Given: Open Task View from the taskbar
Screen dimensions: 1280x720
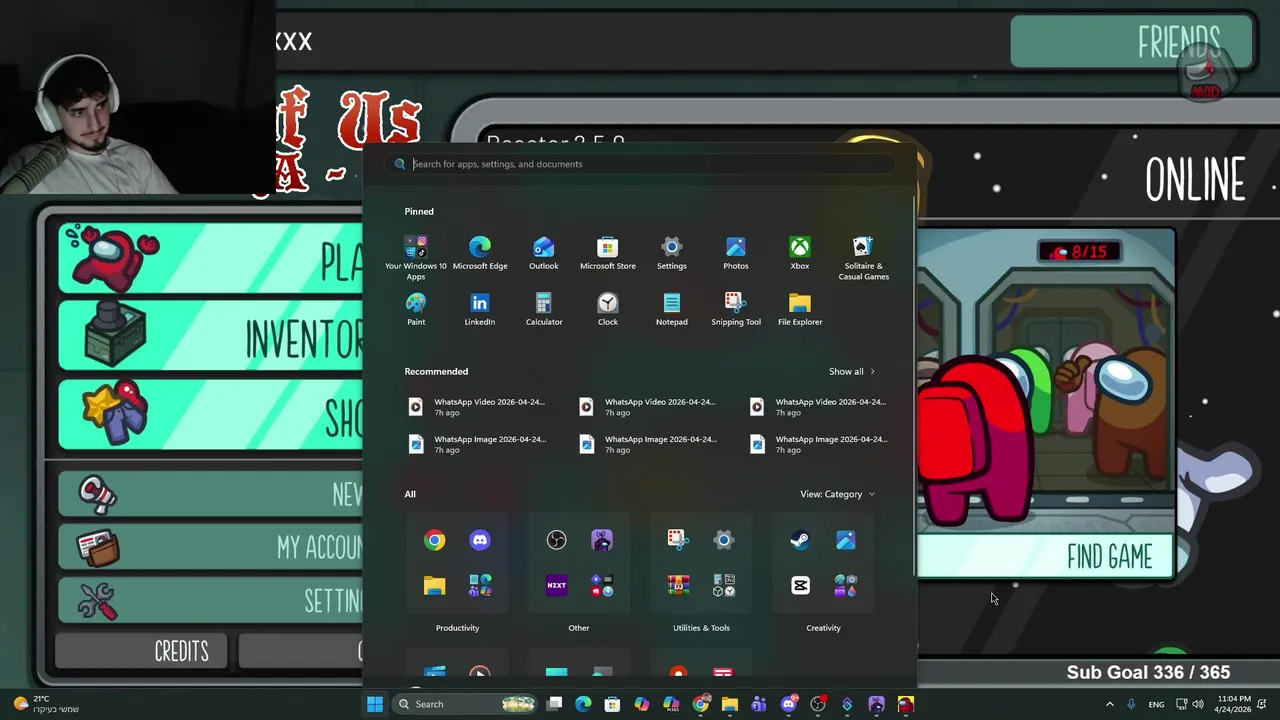Looking at the screenshot, I should click(555, 704).
